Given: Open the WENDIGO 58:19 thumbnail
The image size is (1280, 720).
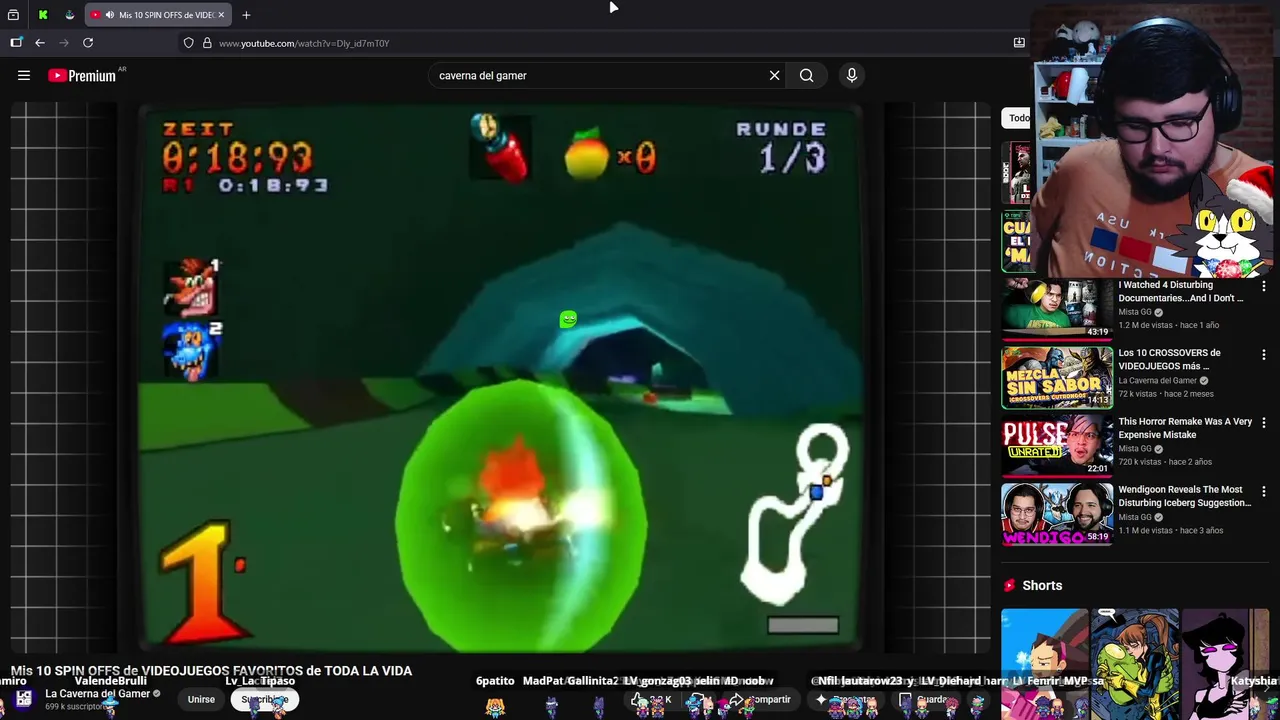Looking at the screenshot, I should (1057, 514).
